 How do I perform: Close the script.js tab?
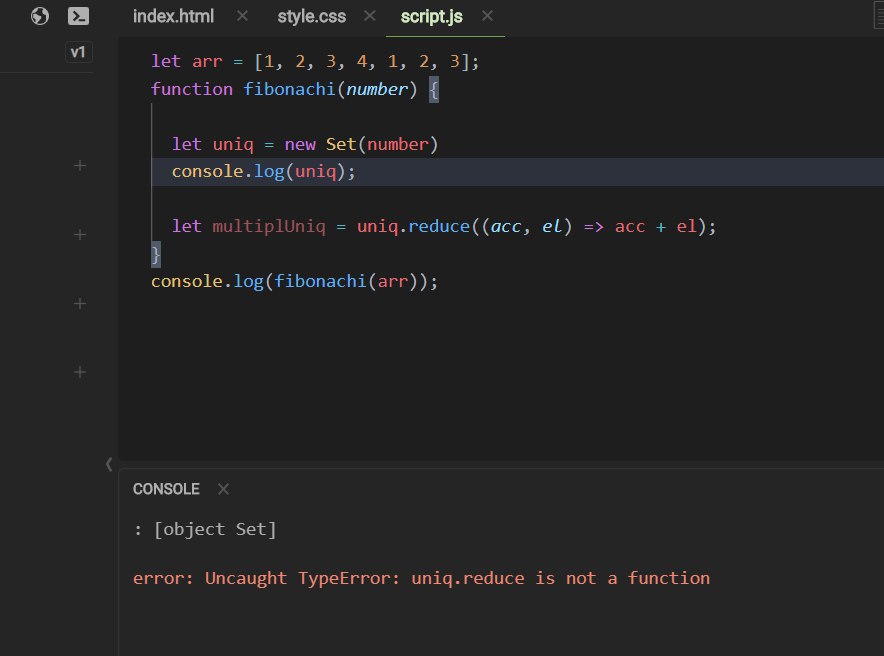pos(488,16)
